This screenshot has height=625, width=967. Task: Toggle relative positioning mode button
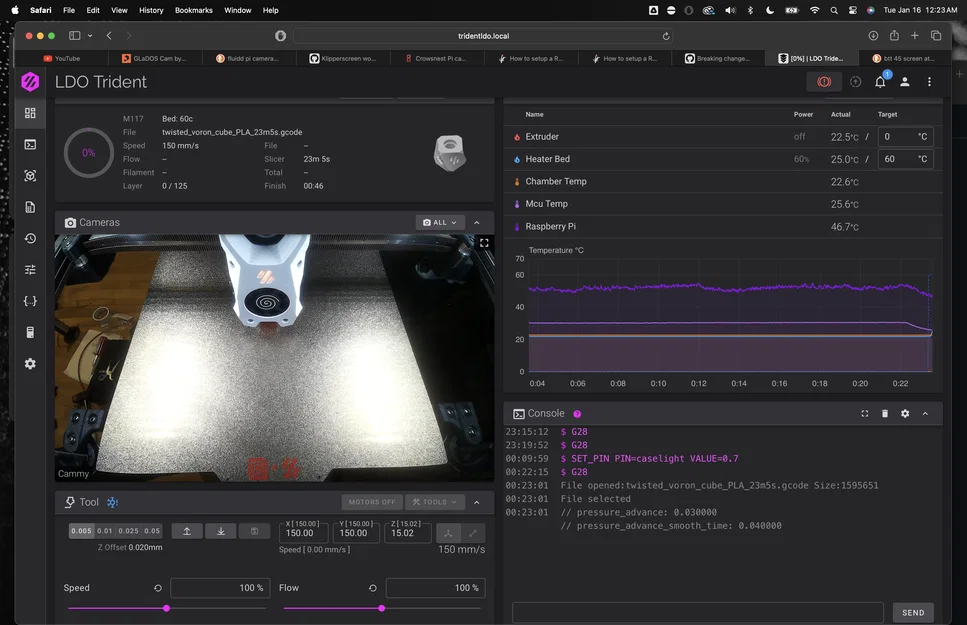pos(473,532)
